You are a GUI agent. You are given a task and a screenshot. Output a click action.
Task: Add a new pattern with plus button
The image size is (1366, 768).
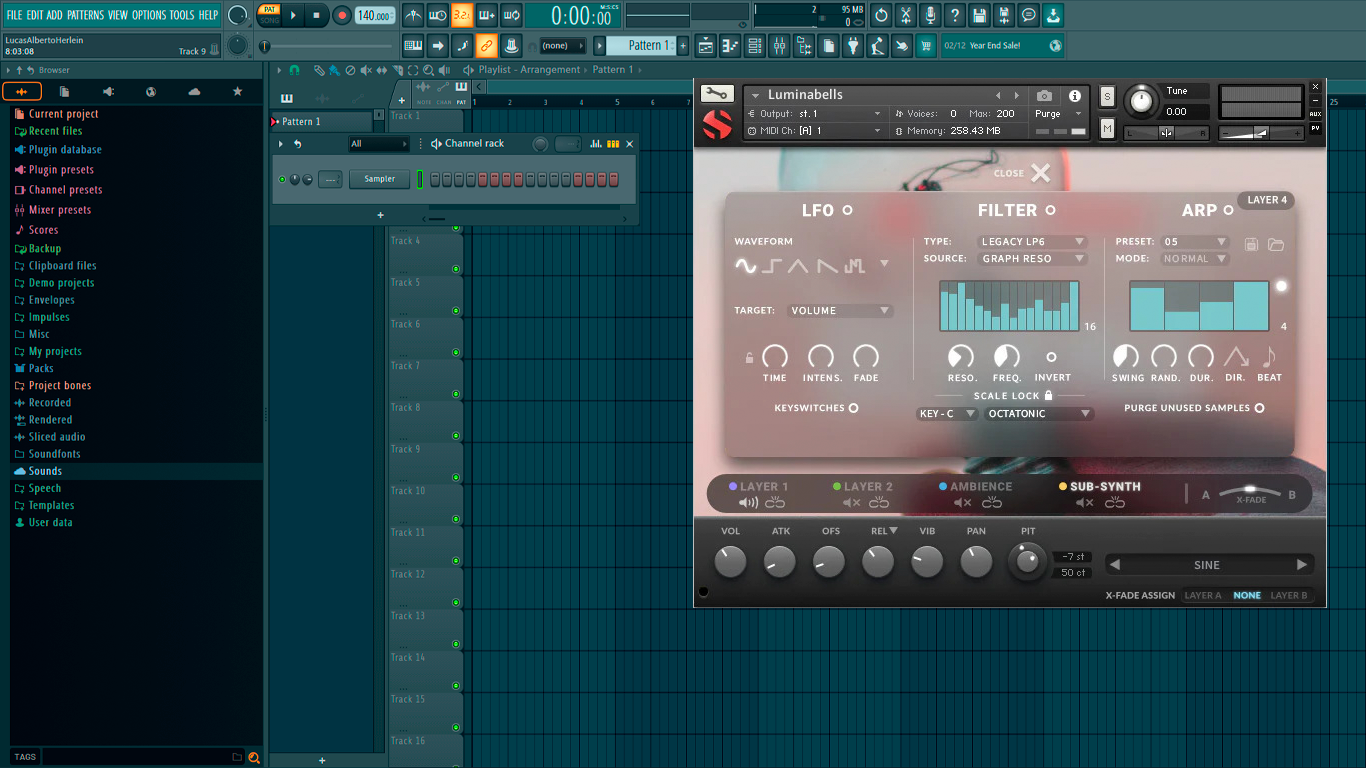coord(683,45)
